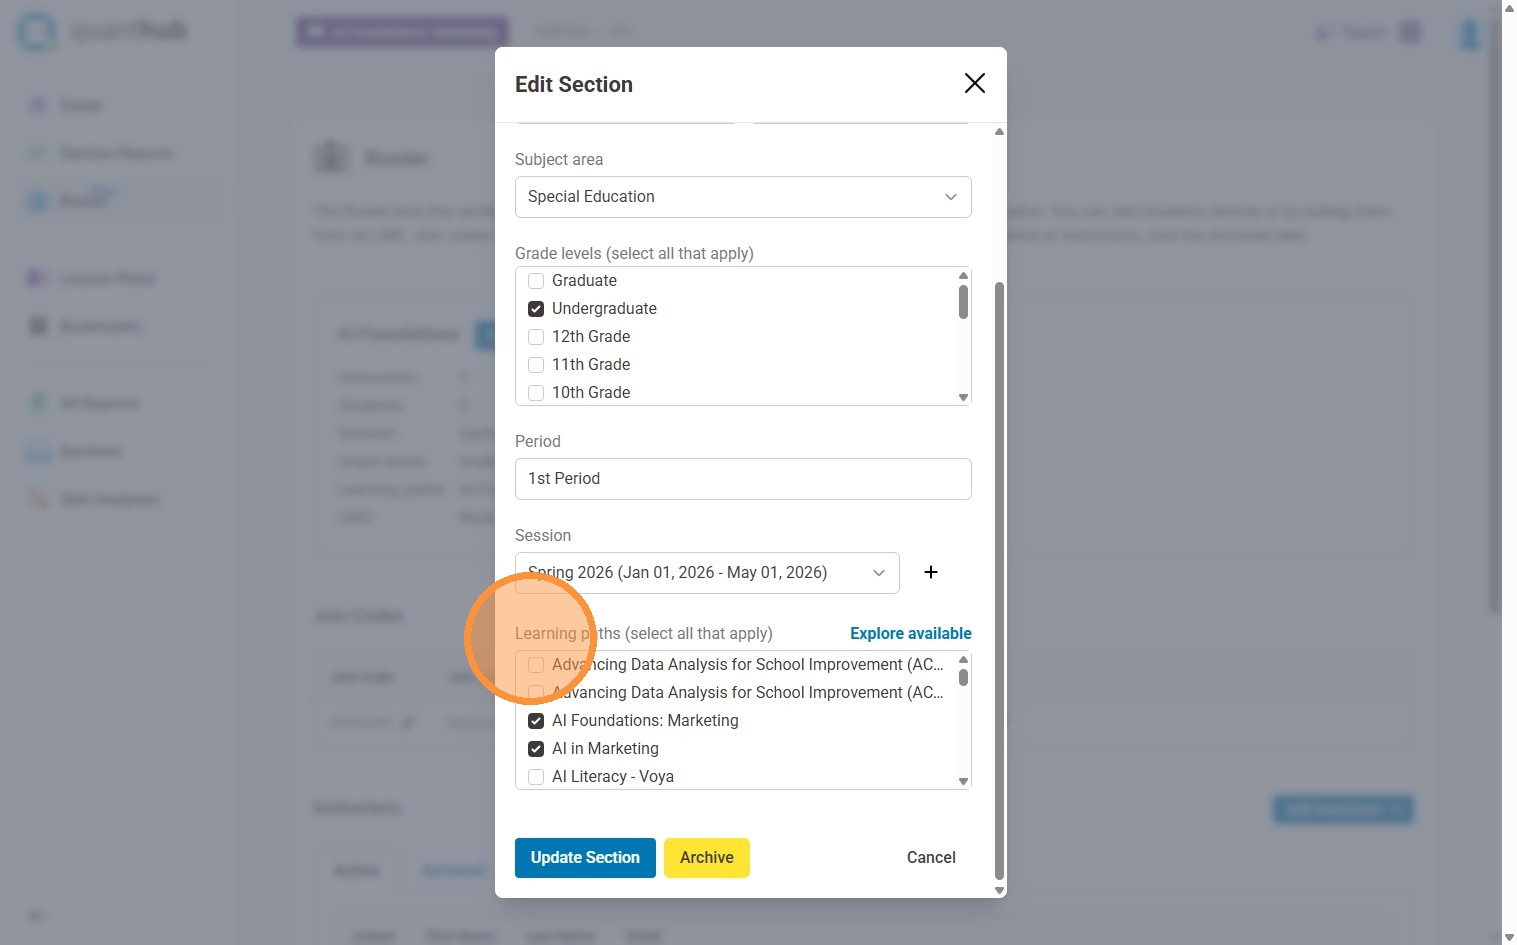Check the Graduate grade level
The image size is (1517, 945).
pos(536,281)
